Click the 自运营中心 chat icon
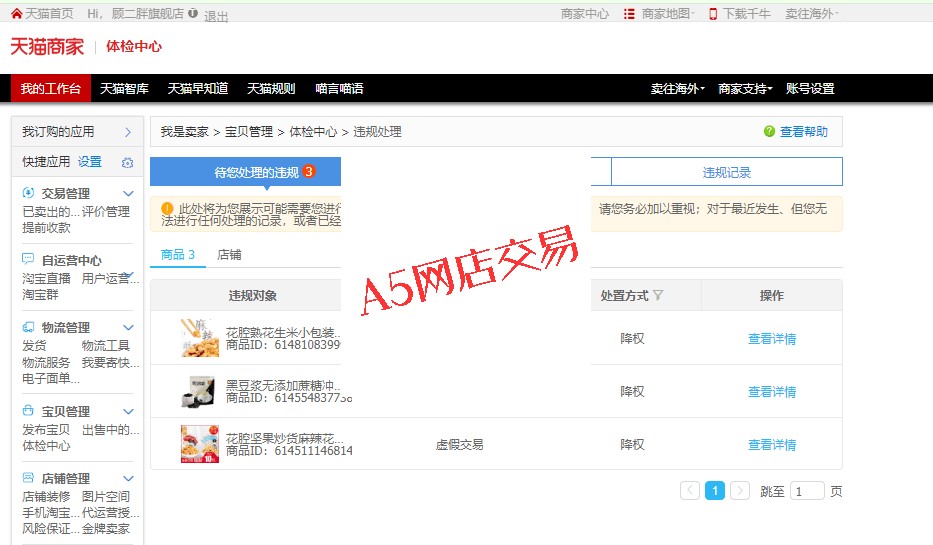933x545 pixels. [28, 259]
